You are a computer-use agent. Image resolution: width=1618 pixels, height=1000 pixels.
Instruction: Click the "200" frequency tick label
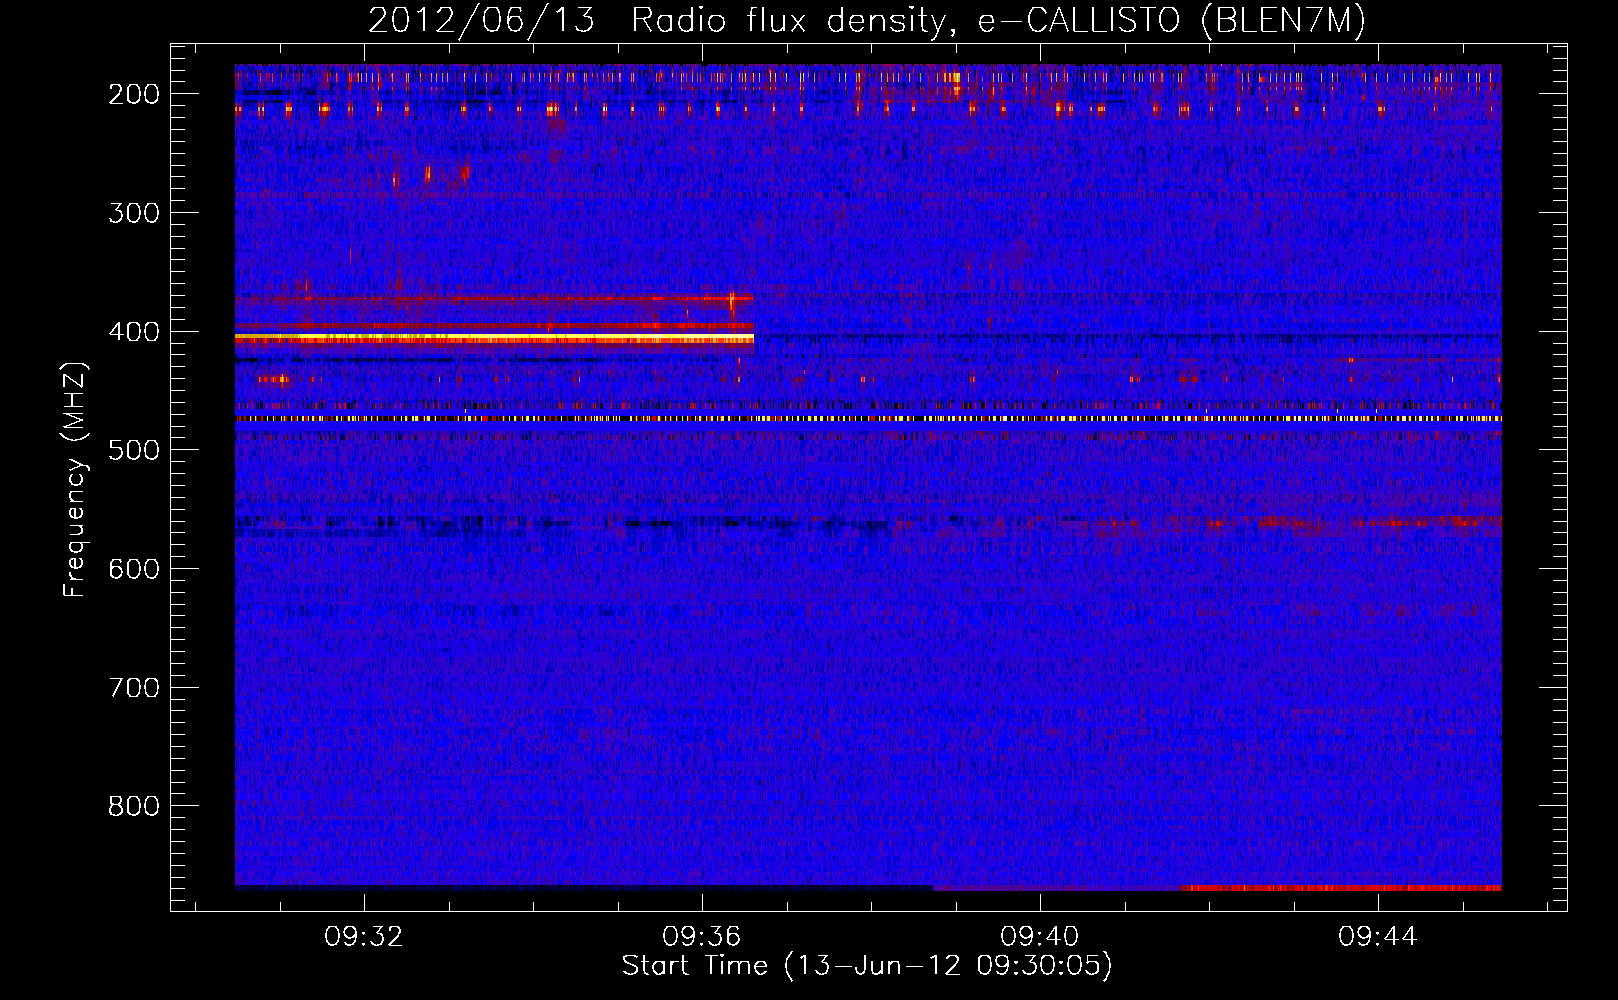pos(134,94)
